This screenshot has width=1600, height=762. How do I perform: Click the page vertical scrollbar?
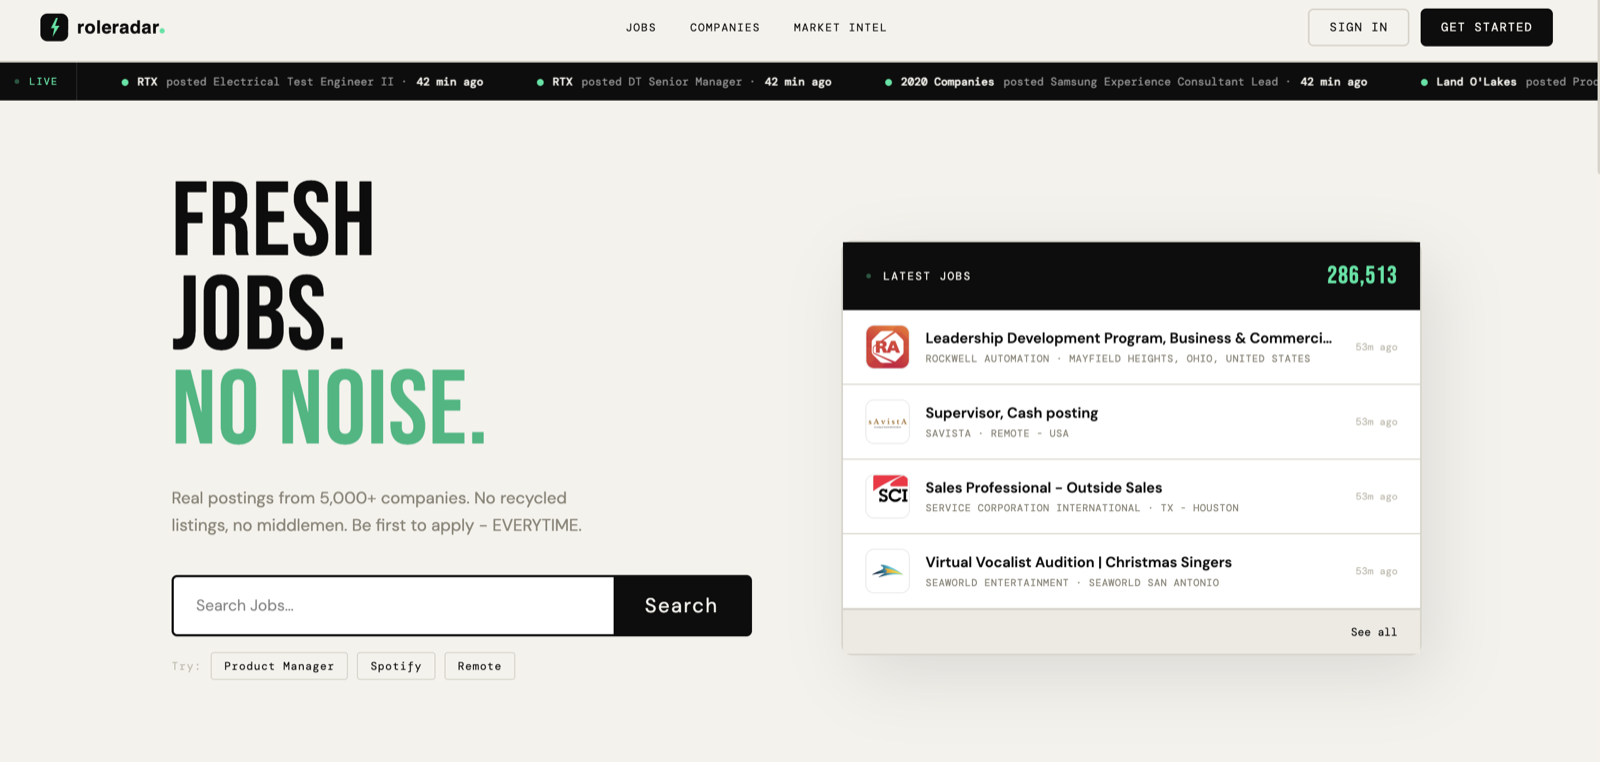tap(1597, 90)
